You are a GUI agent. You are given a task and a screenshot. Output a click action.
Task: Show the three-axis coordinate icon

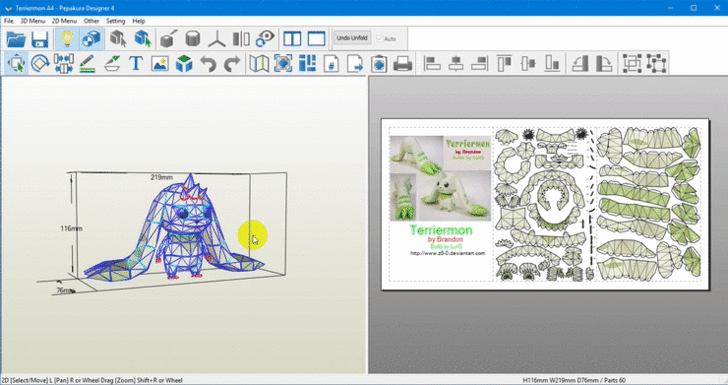pos(216,39)
